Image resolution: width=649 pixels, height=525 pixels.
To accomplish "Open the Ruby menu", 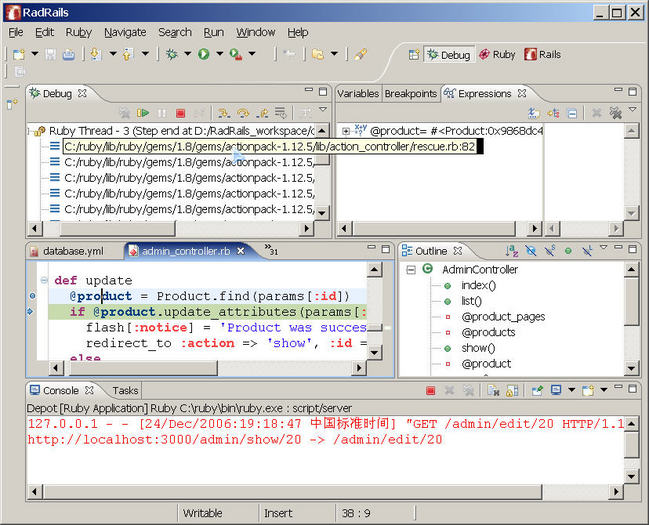I will click(x=79, y=32).
